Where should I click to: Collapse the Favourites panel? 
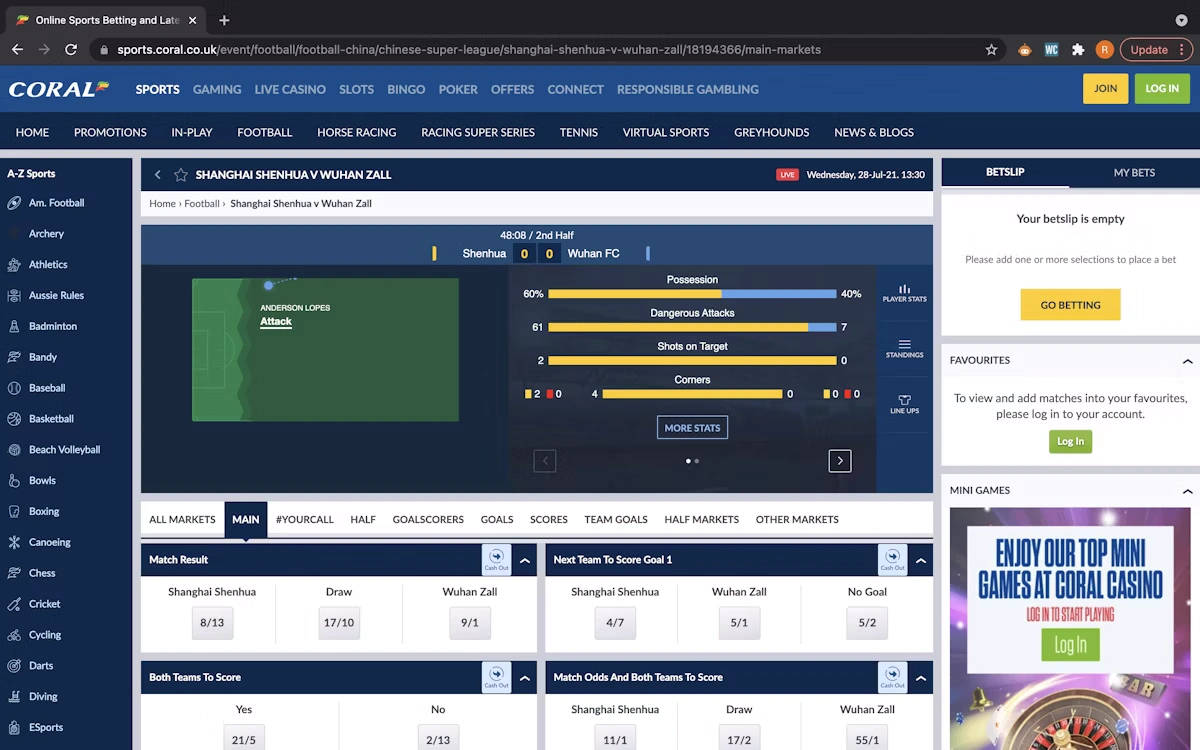point(1187,361)
